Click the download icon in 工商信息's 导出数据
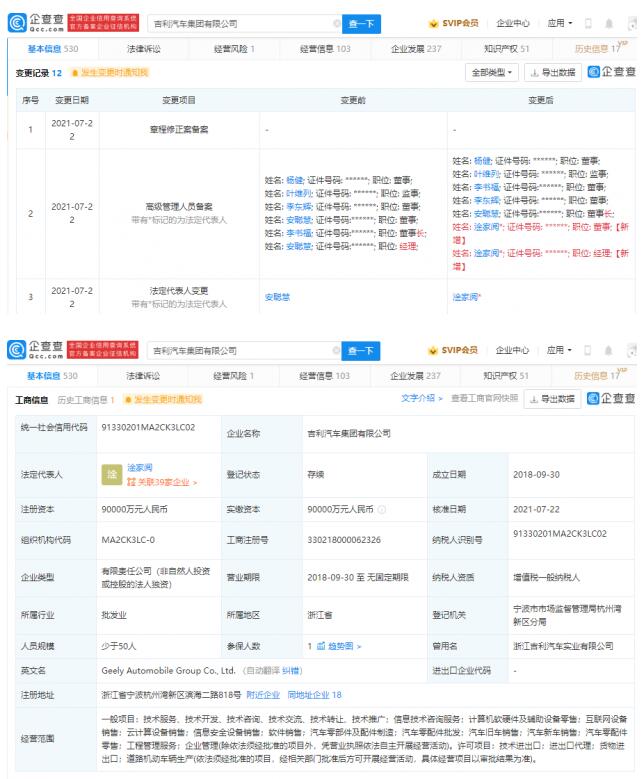The width and height of the screenshot is (643, 779). point(534,399)
